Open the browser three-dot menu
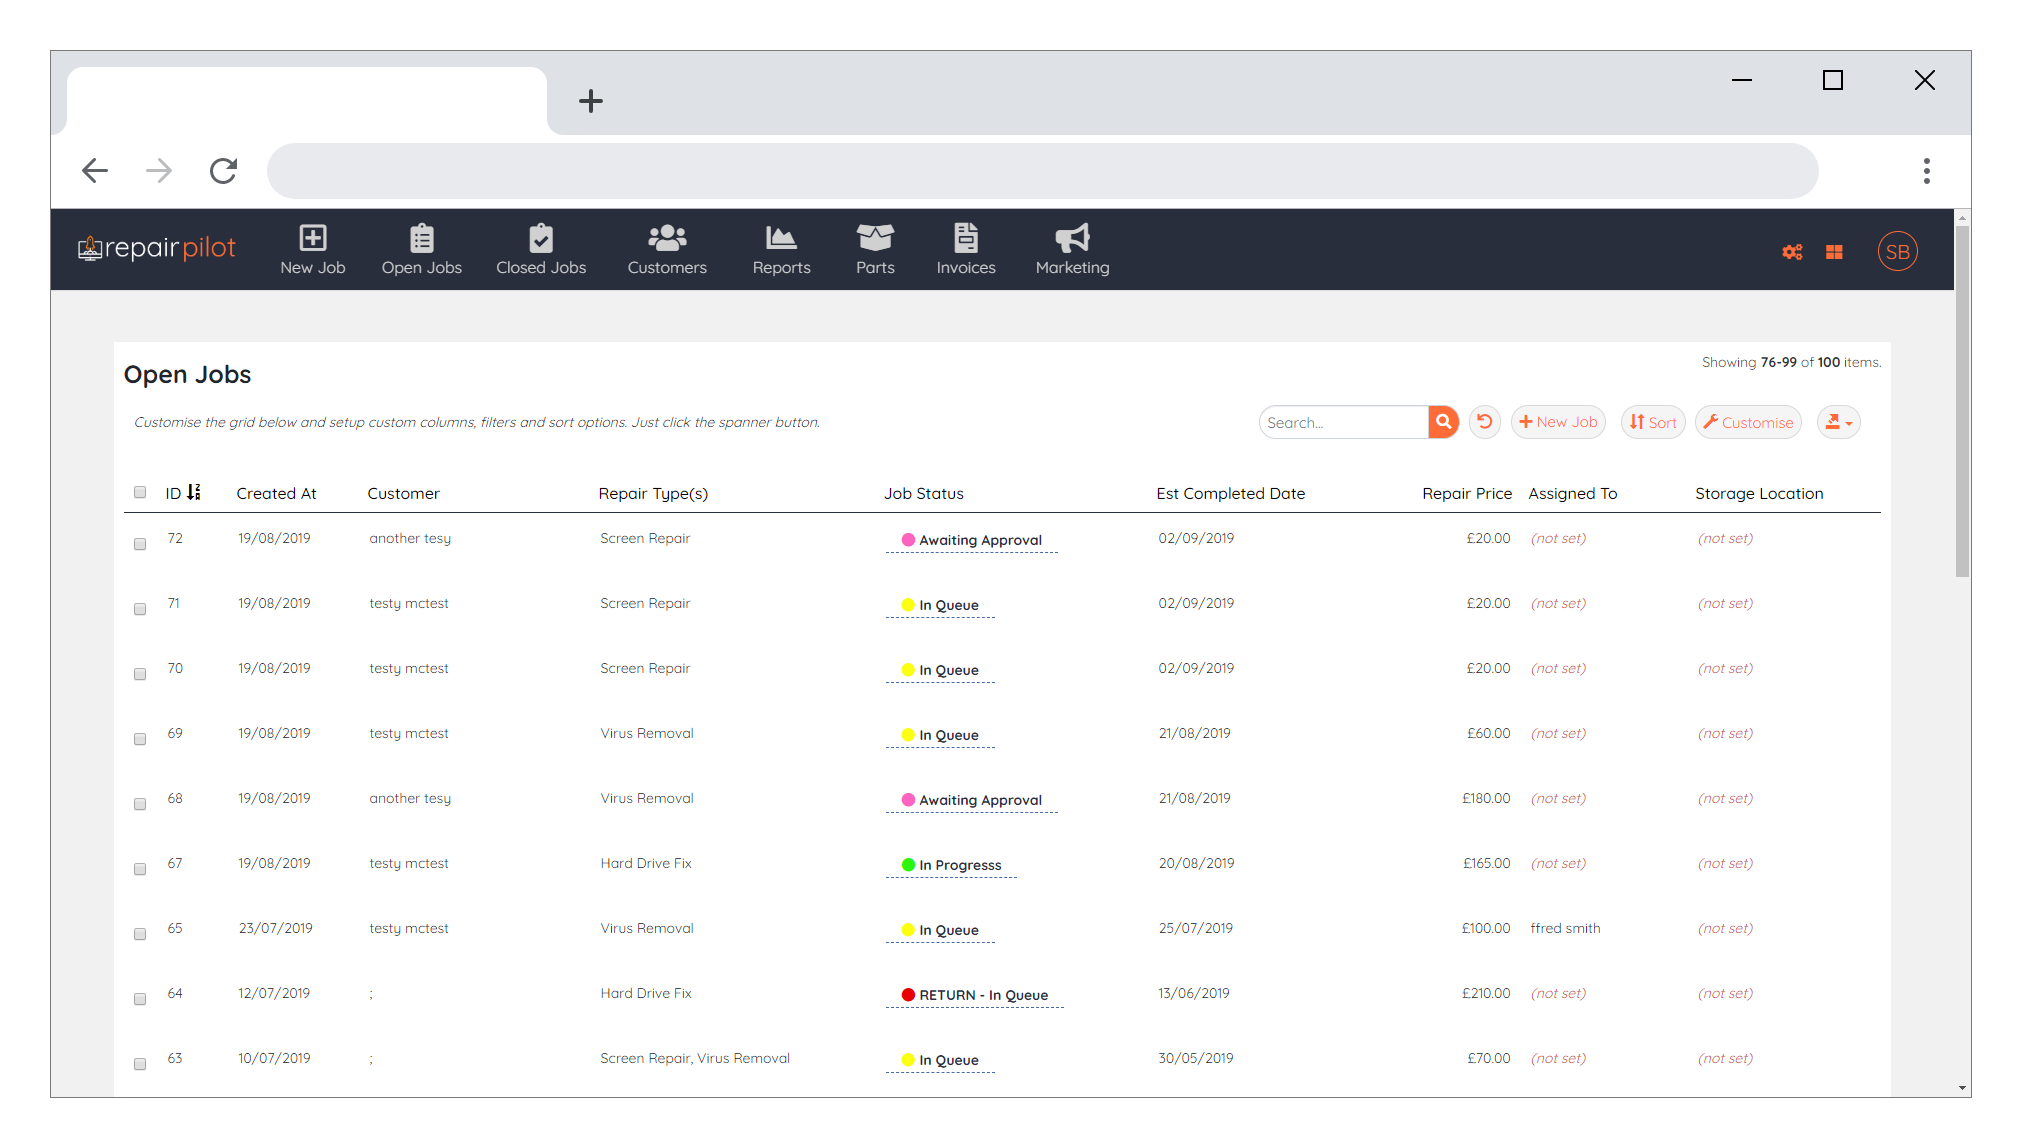 (1926, 171)
